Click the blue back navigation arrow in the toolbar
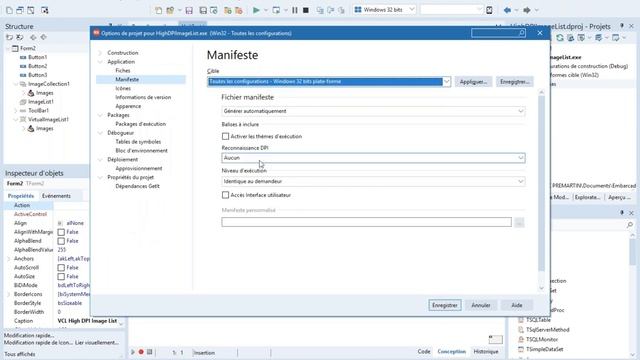This screenshot has height=360, width=640. pyautogui.click(x=507, y=10)
